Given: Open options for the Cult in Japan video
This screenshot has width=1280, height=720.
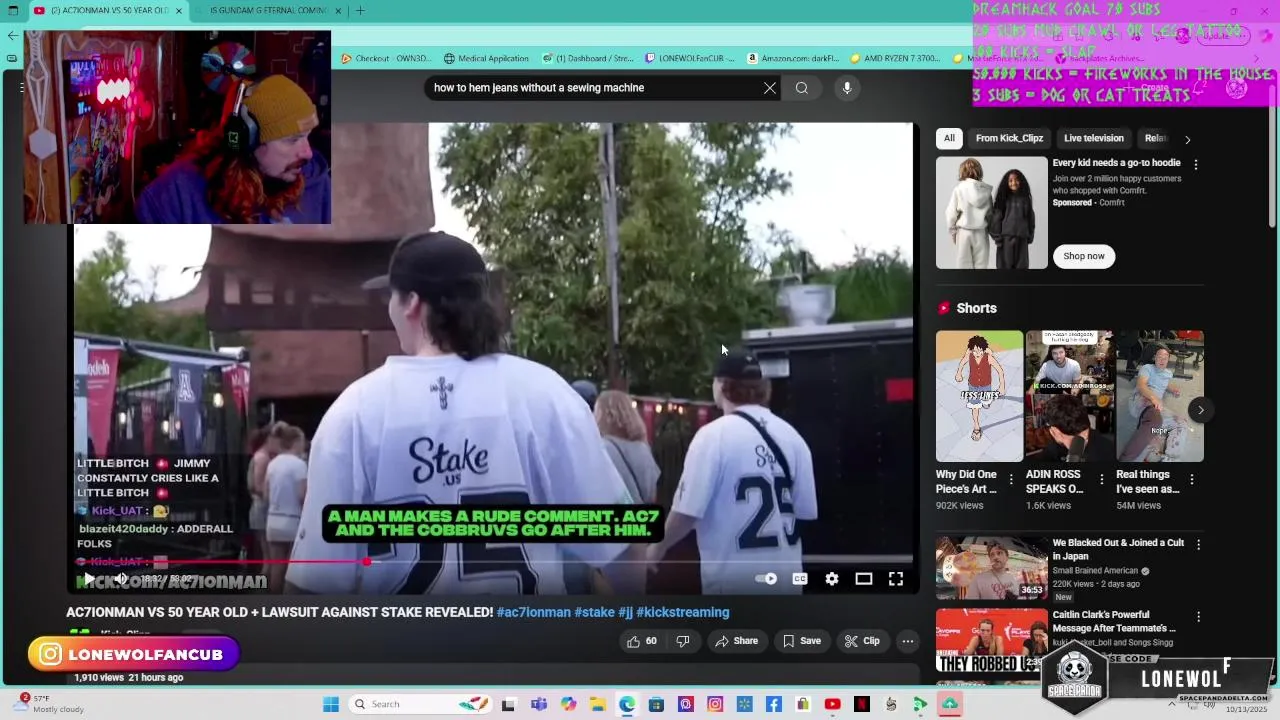Looking at the screenshot, I should pyautogui.click(x=1198, y=545).
